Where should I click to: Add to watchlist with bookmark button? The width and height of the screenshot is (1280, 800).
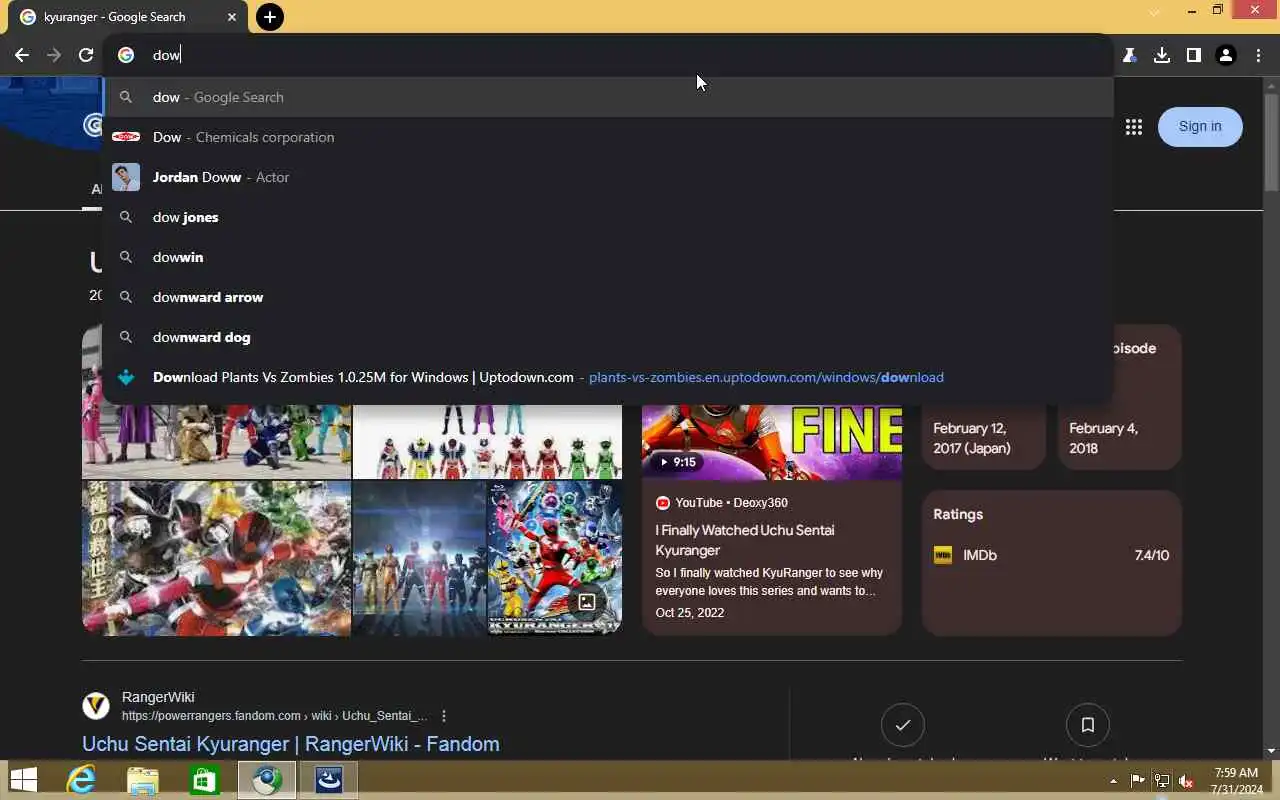[1087, 725]
